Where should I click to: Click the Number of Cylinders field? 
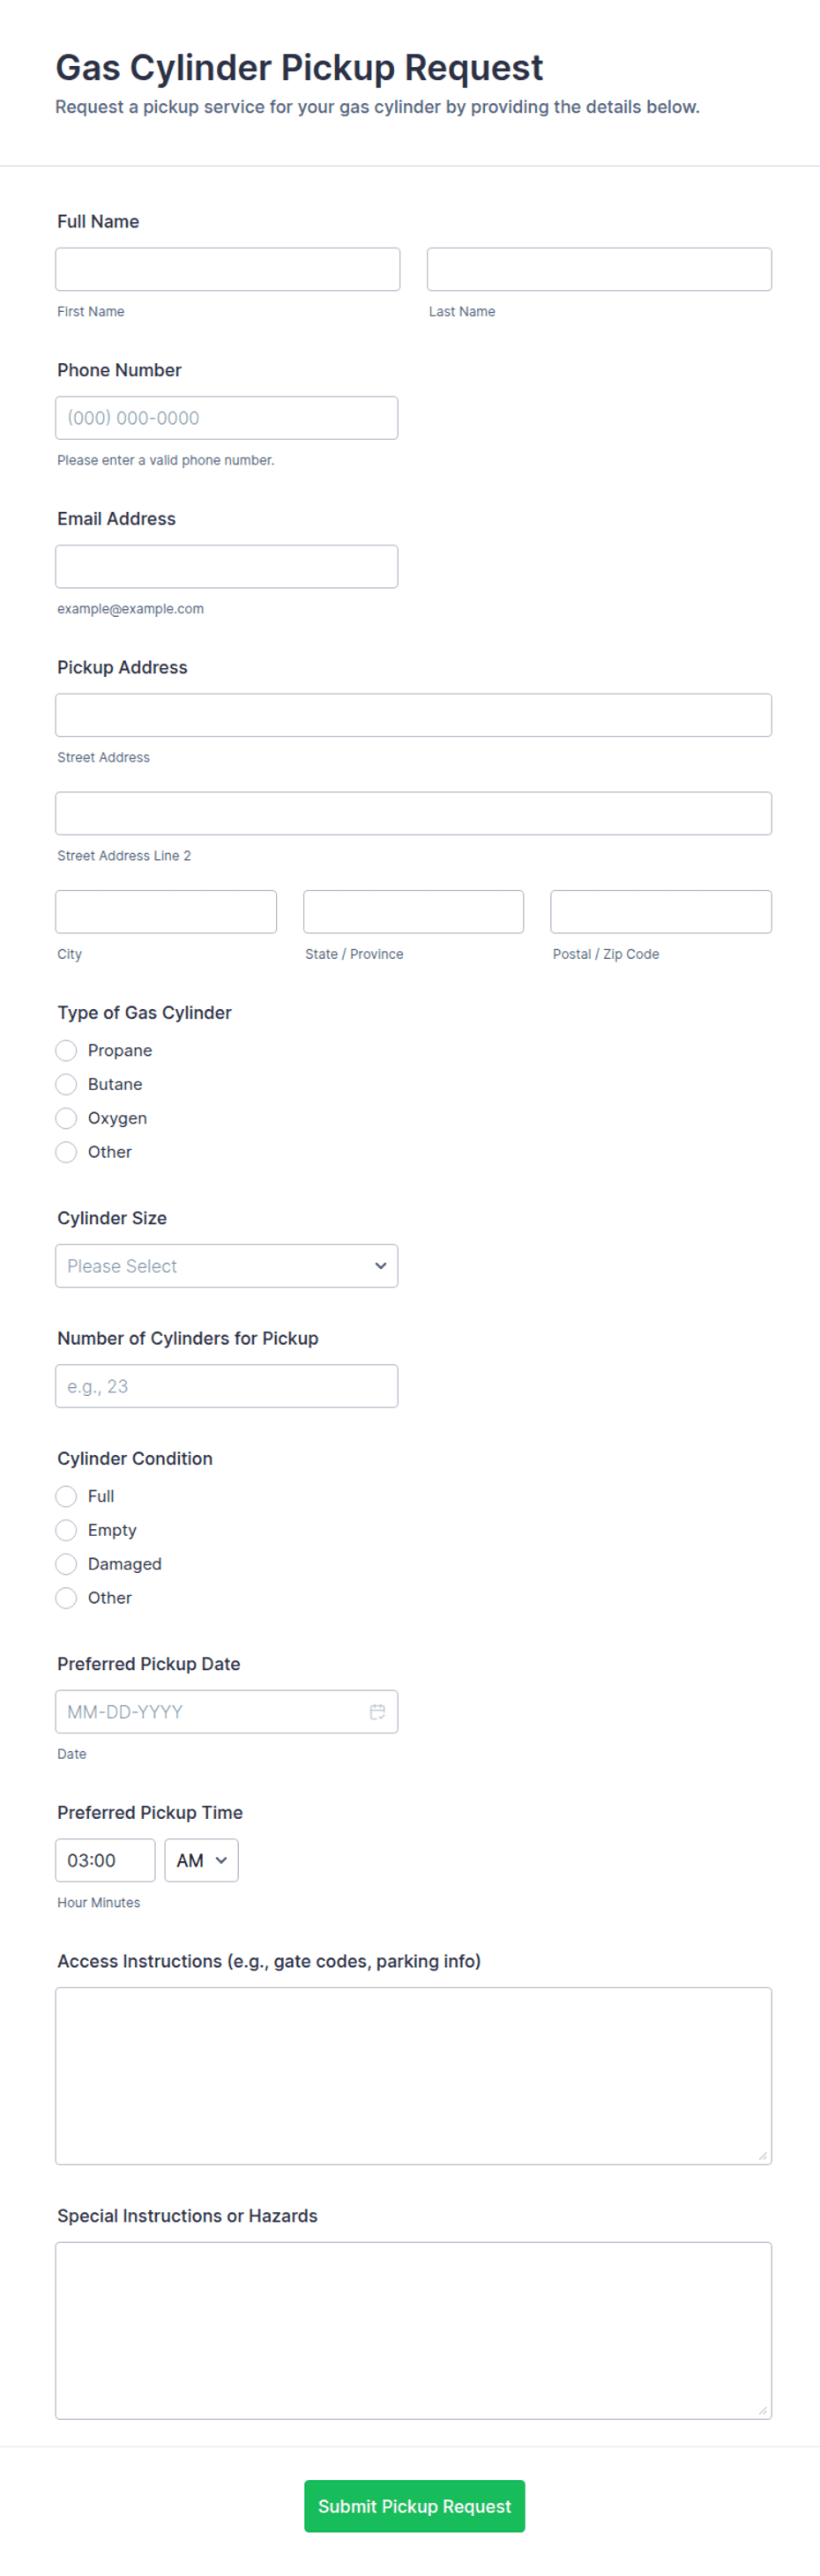(226, 1386)
